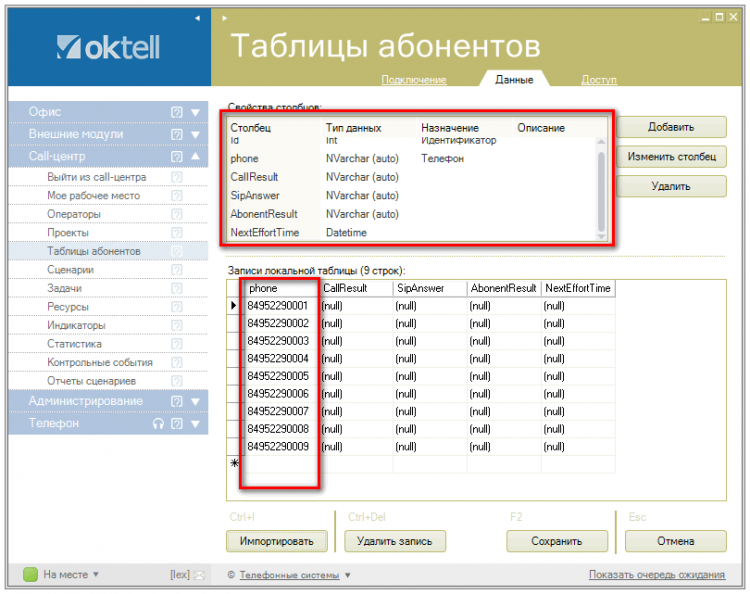Viewport: 750px width, 594px height.
Task: Click help icon next to Внешние модули
Action: point(177,135)
